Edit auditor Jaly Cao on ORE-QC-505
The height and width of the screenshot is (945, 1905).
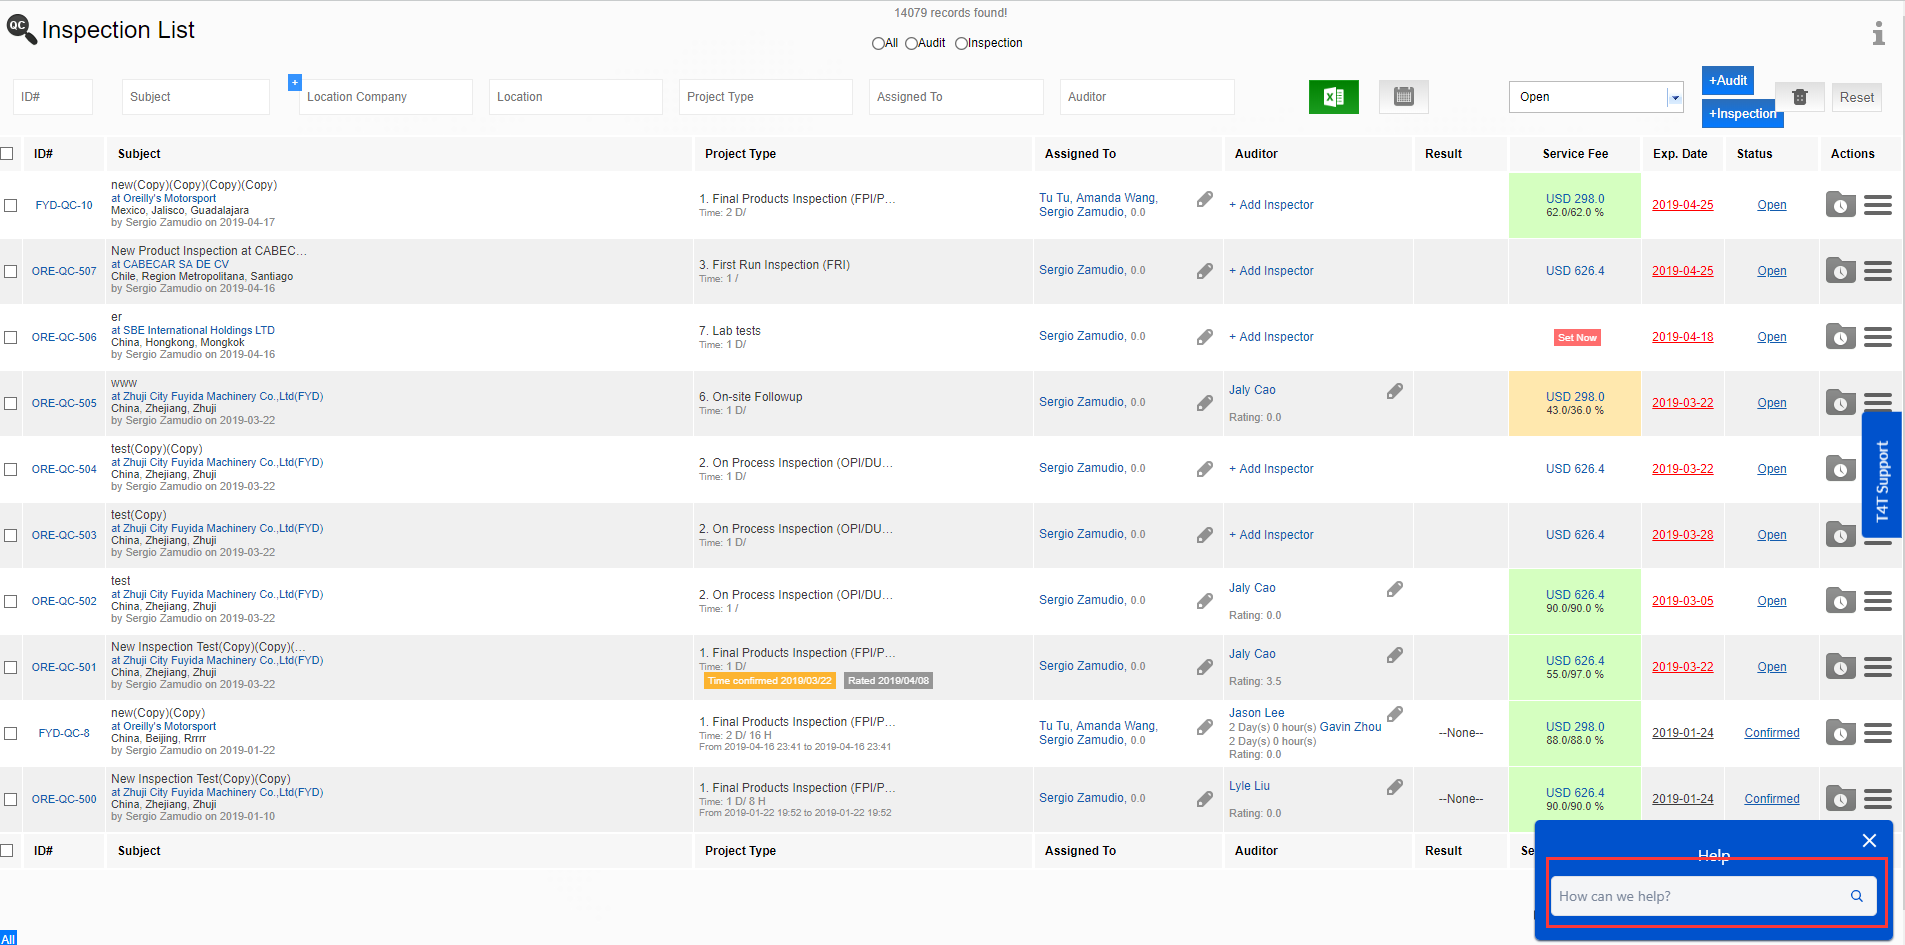click(1395, 391)
